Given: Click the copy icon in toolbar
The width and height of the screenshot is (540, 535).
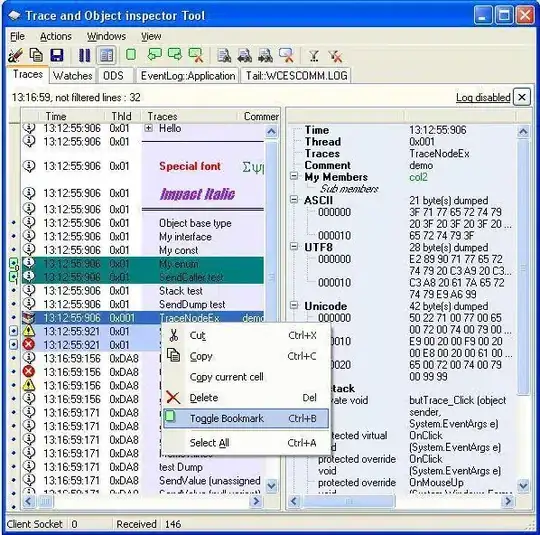Looking at the screenshot, I should (36, 55).
